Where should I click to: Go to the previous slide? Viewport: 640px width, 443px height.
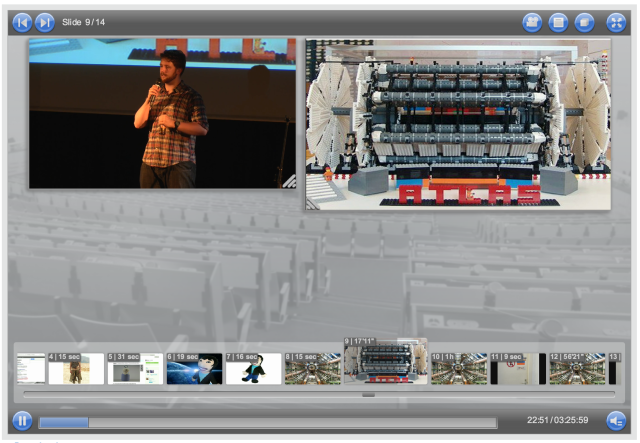[x=22, y=22]
